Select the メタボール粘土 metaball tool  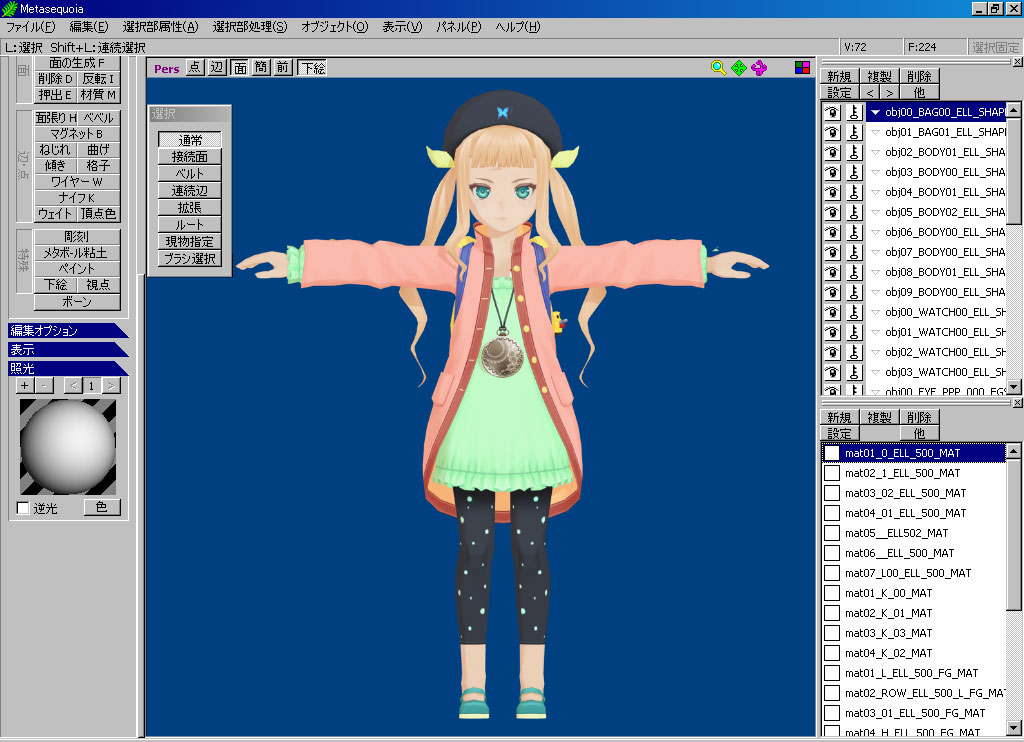click(77, 252)
